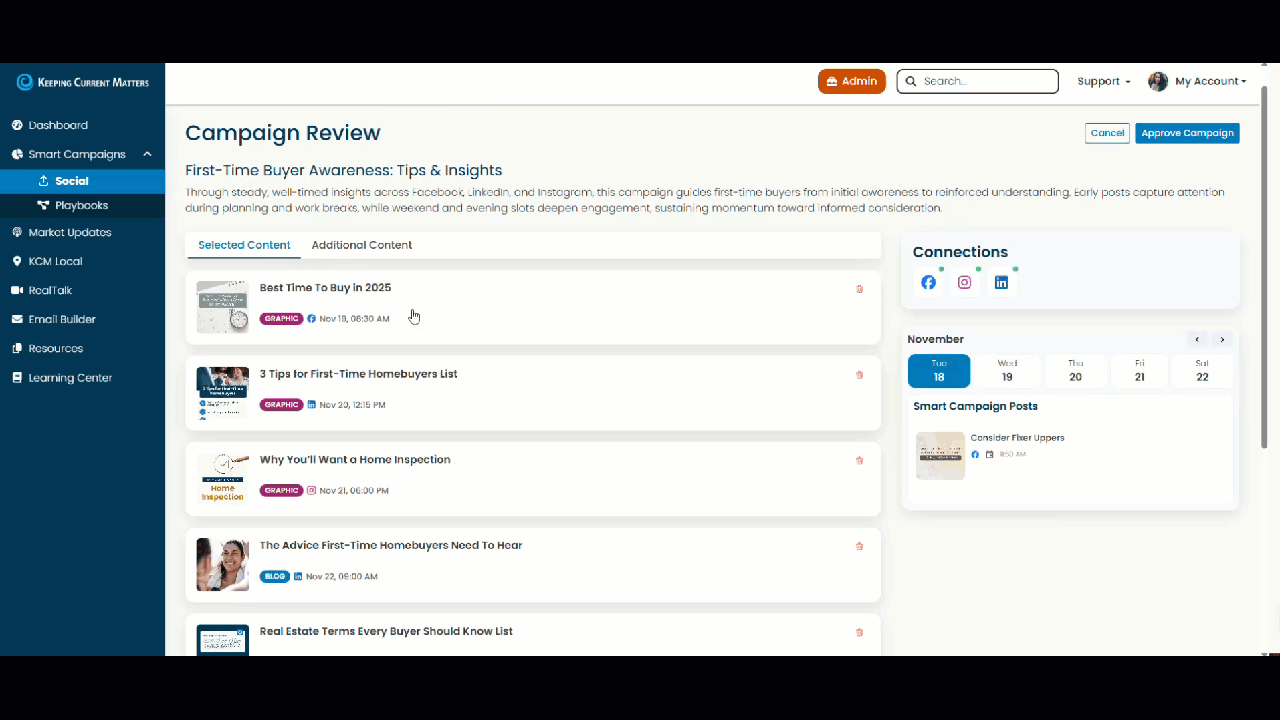The height and width of the screenshot is (720, 1280).
Task: Open the Email Builder sidebar icon
Action: pos(17,319)
